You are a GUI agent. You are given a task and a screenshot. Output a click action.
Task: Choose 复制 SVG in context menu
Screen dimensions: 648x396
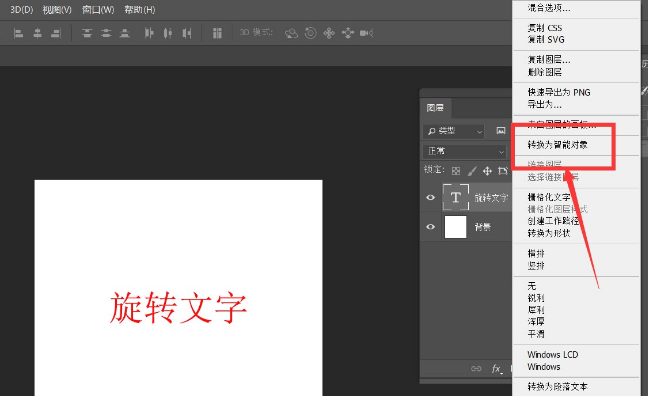tap(546, 40)
